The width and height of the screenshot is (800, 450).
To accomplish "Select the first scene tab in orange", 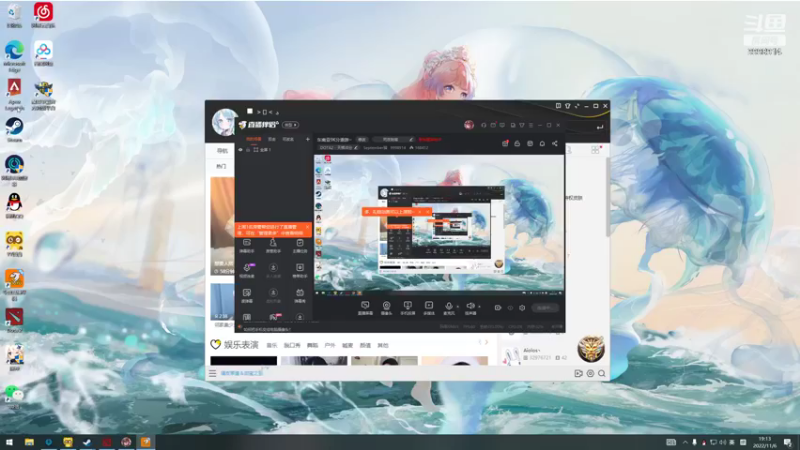I will (x=254, y=139).
